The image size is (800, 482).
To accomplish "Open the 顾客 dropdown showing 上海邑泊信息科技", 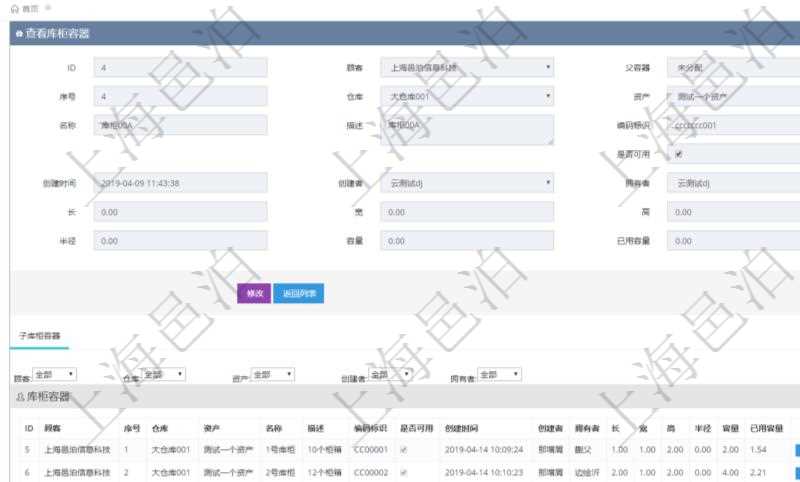I will point(467,68).
